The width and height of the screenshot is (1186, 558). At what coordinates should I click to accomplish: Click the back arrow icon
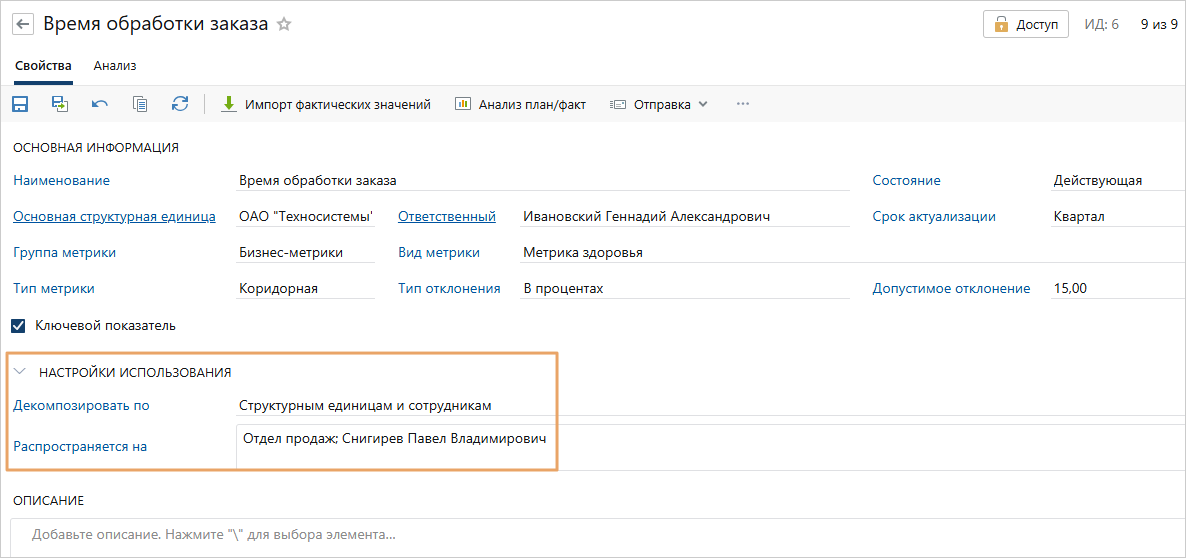coord(22,24)
